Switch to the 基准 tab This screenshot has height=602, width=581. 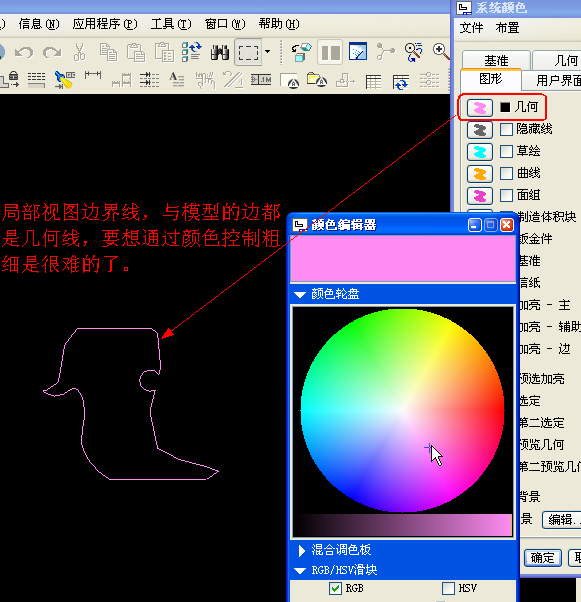click(x=496, y=60)
